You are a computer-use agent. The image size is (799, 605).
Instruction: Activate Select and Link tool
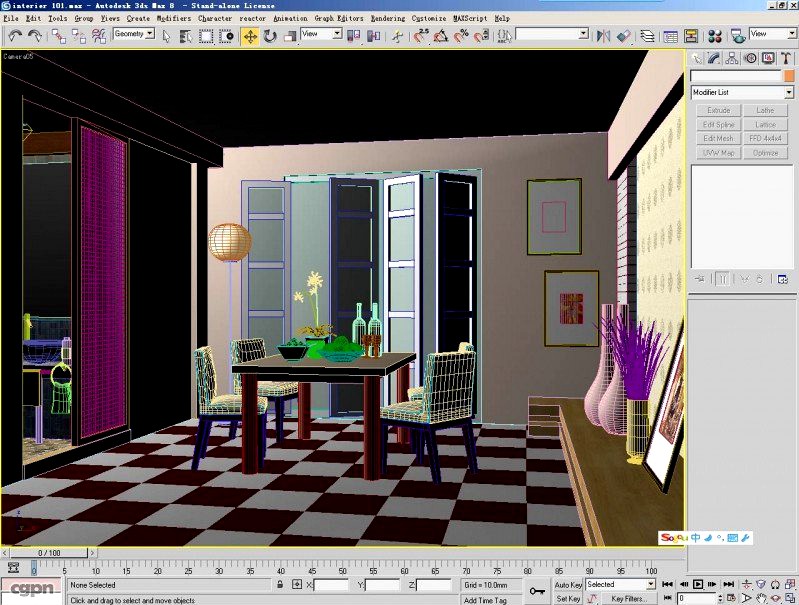click(59, 36)
